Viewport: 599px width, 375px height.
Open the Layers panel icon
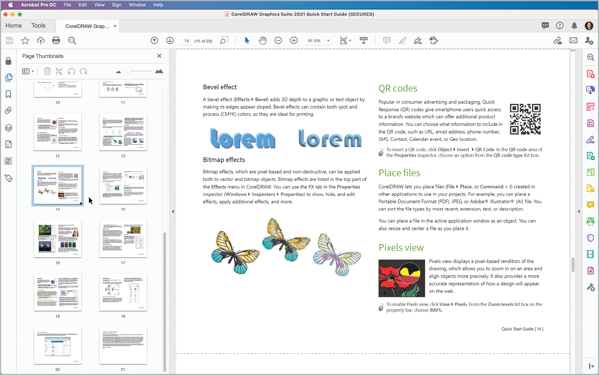8,128
